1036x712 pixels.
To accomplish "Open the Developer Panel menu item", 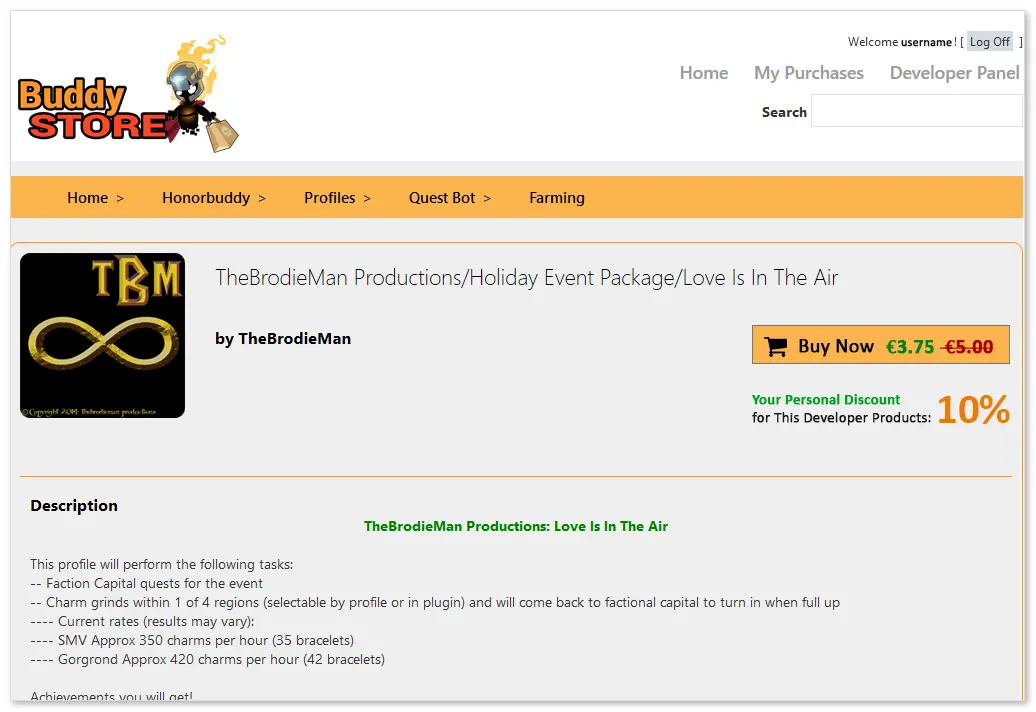I will pyautogui.click(x=954, y=73).
